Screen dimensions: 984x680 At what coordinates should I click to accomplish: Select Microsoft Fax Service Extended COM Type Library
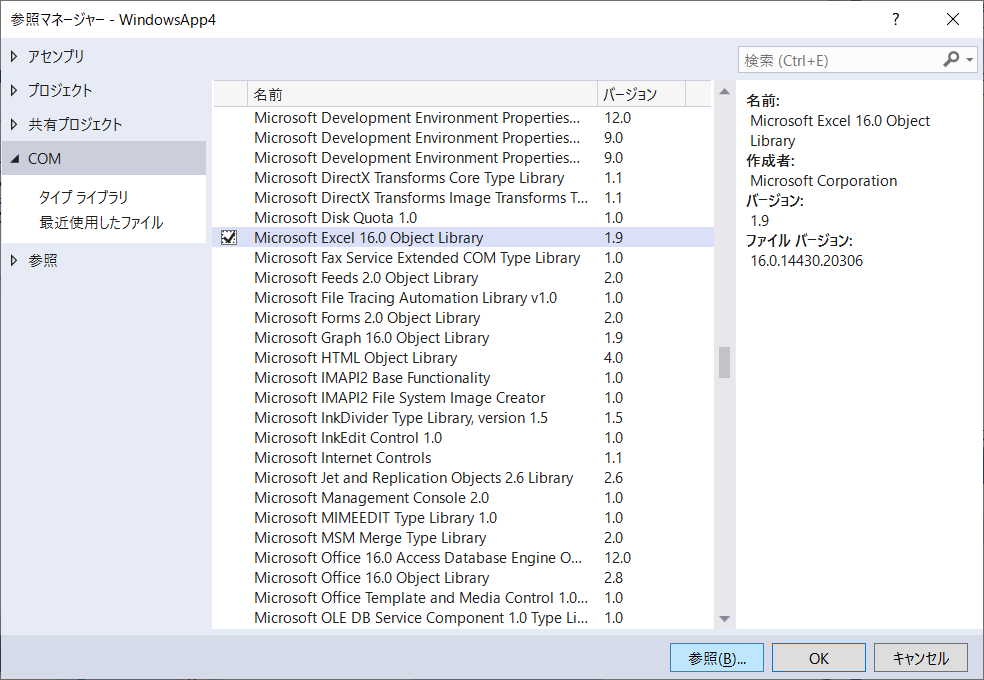point(463,258)
